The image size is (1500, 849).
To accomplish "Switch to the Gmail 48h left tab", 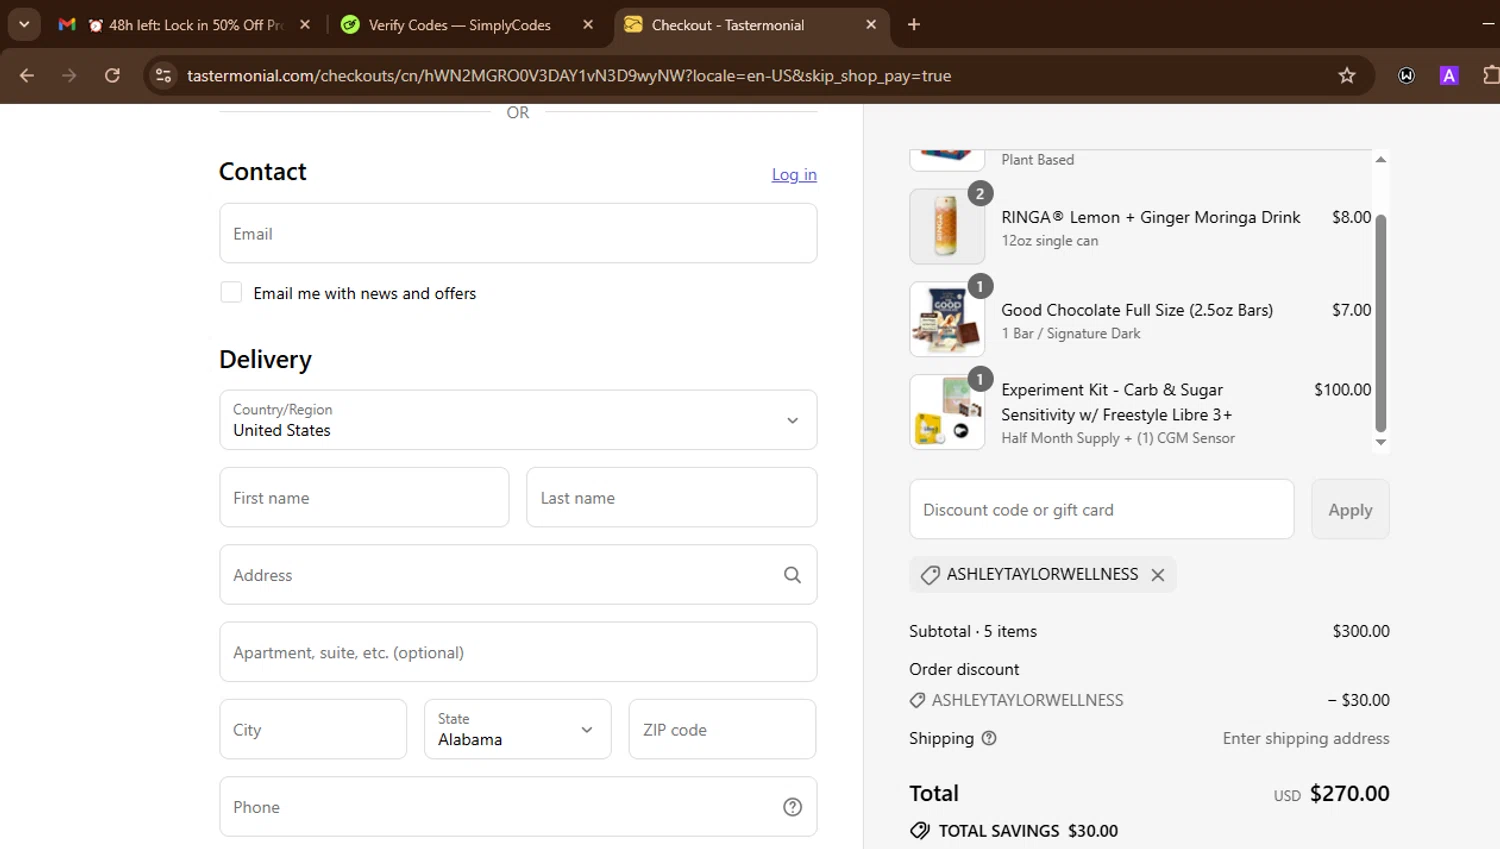I will click(185, 25).
